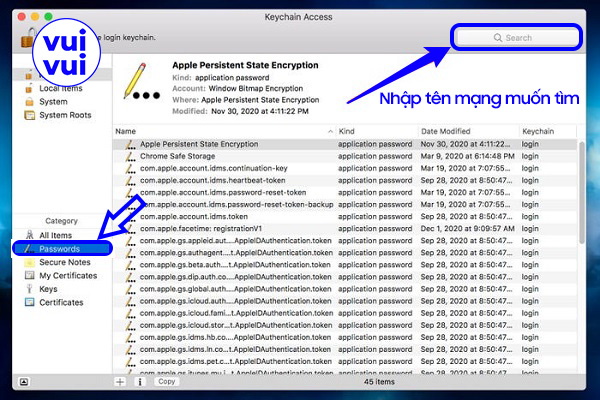Open the Certificates category

point(61,302)
